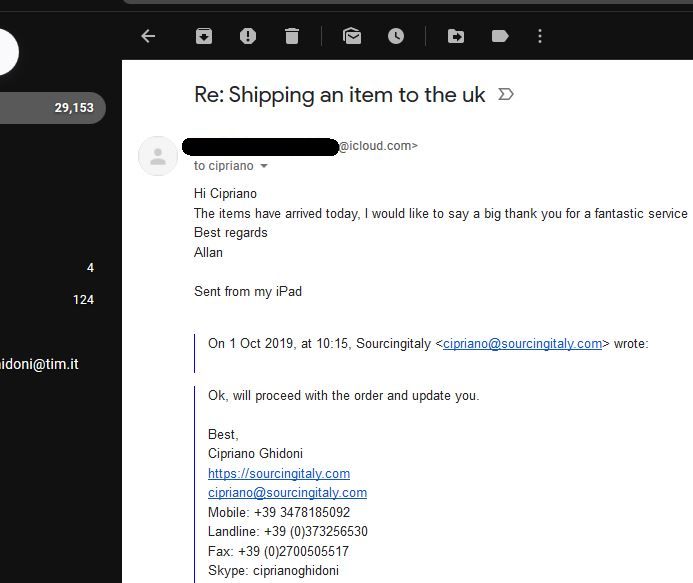This screenshot has width=693, height=583.
Task: Open the three-dot More options menu
Action: (540, 36)
